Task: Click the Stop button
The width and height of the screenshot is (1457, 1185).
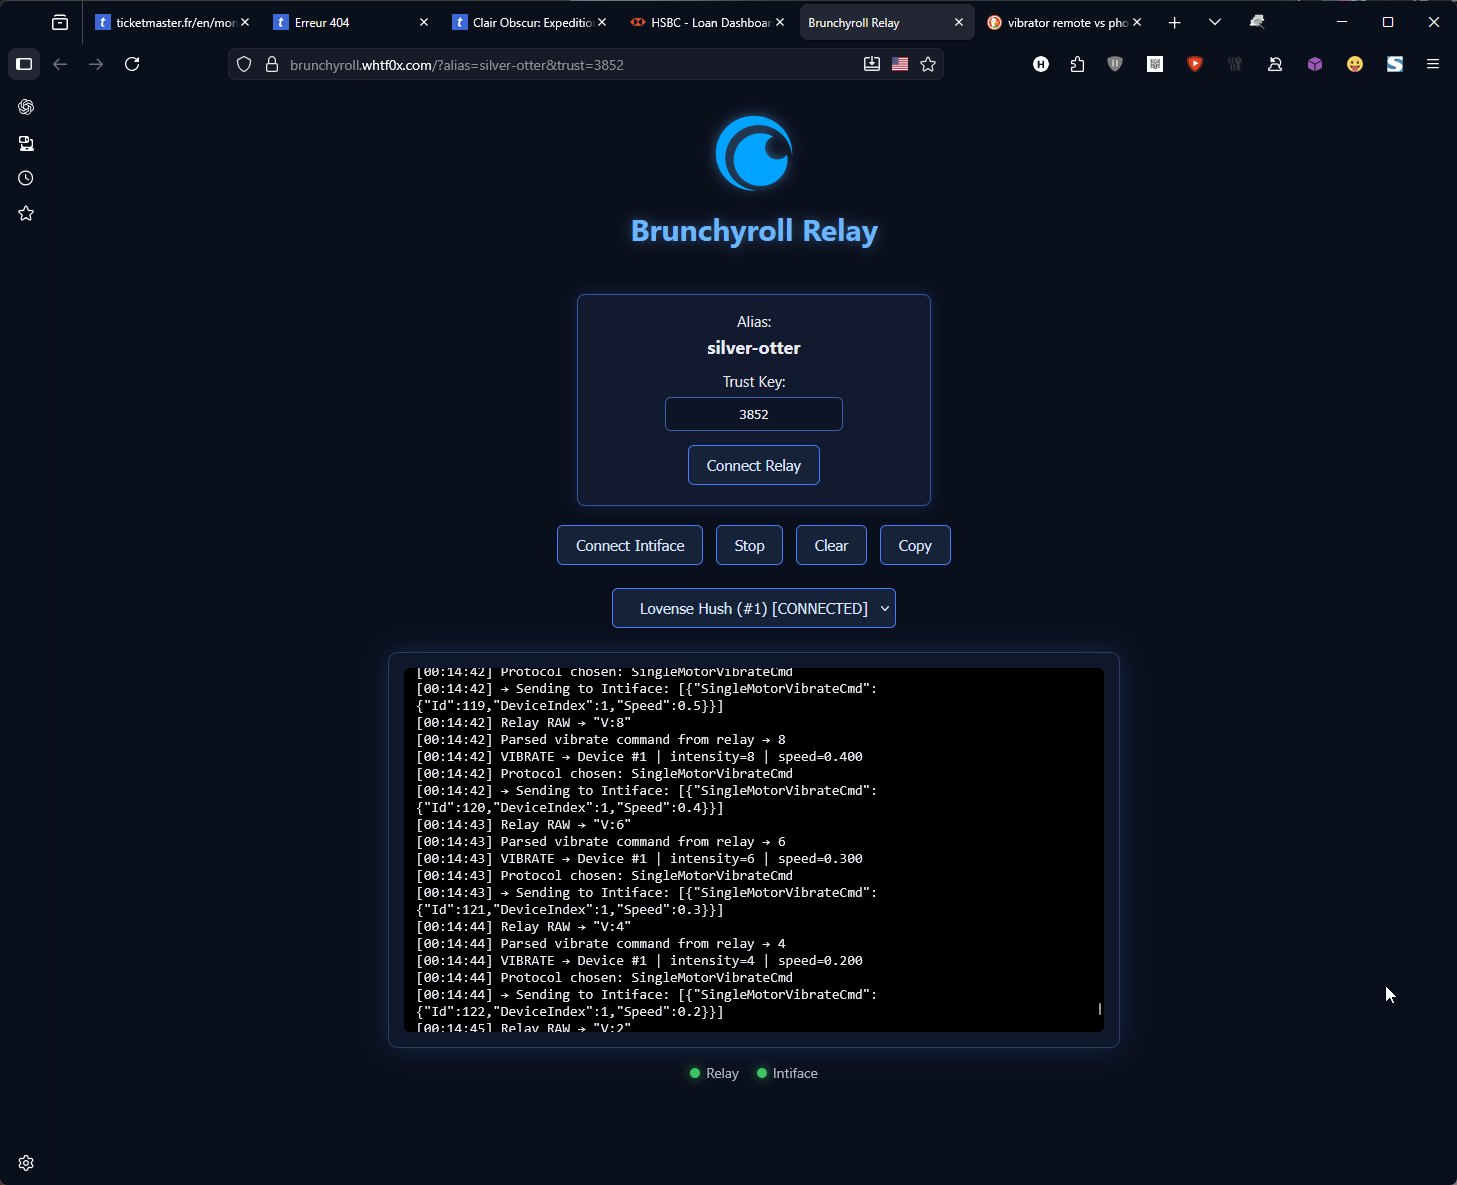Action: coord(749,545)
